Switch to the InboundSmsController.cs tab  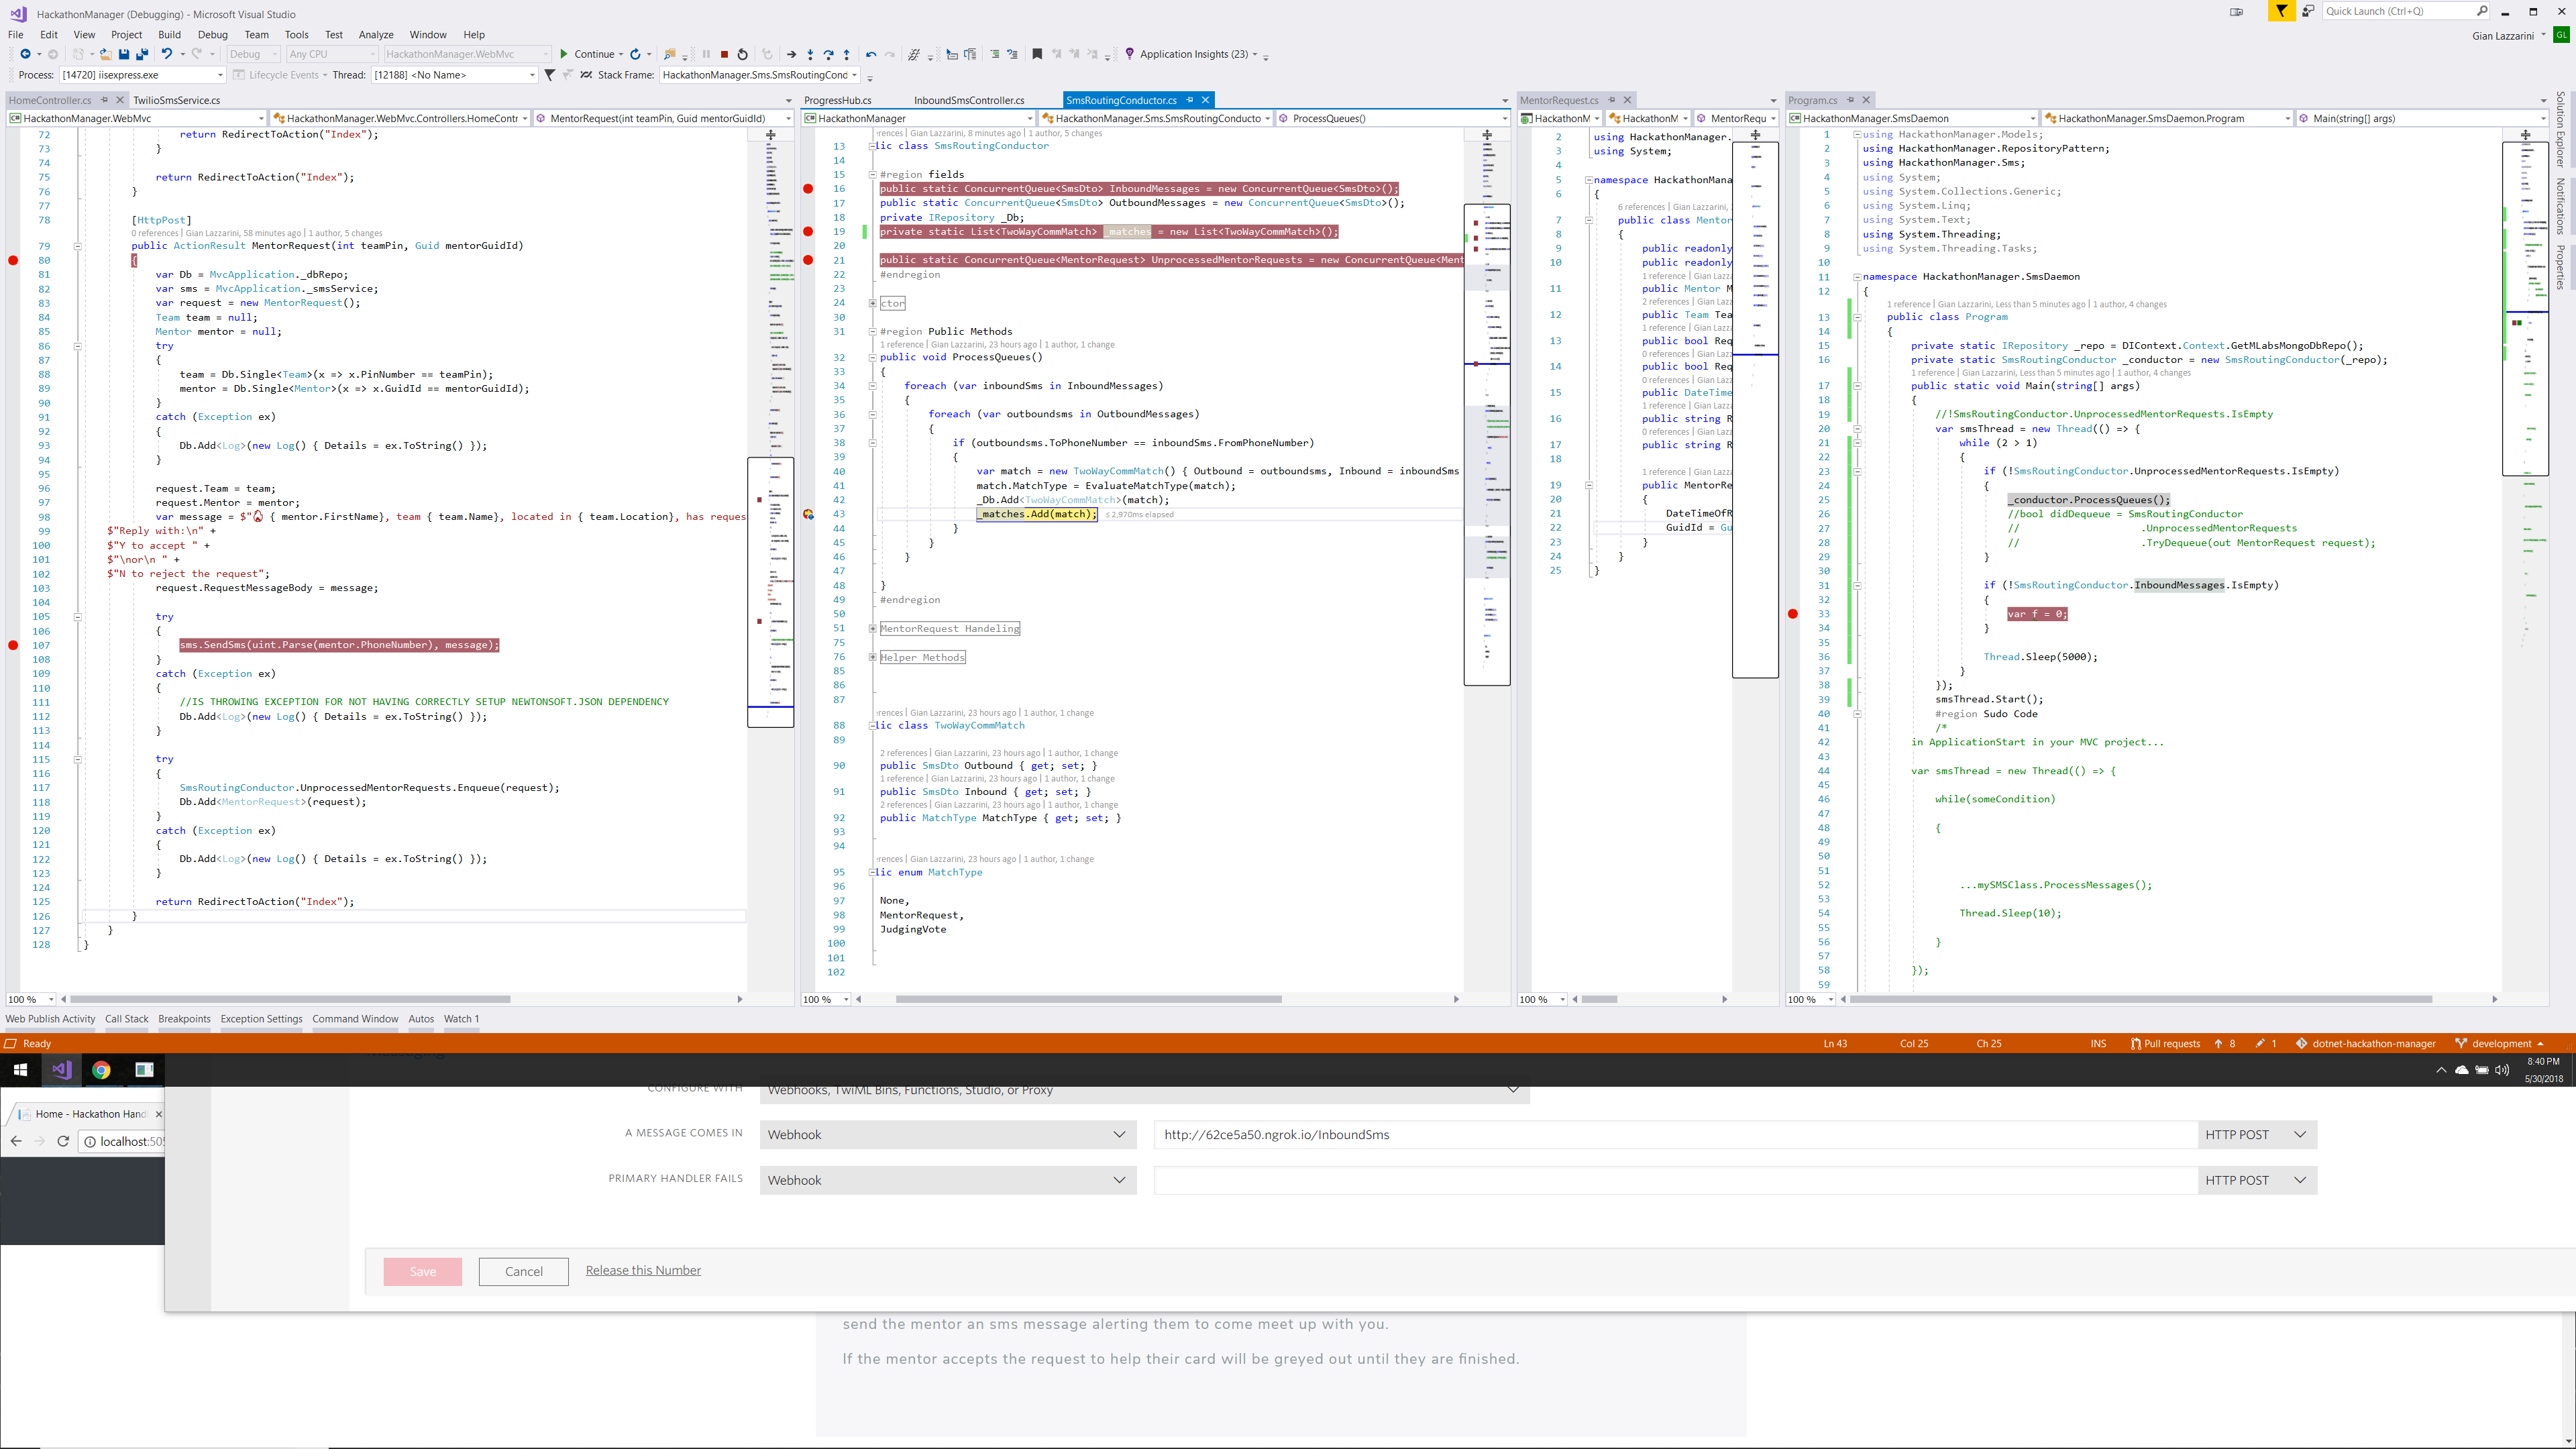969,100
